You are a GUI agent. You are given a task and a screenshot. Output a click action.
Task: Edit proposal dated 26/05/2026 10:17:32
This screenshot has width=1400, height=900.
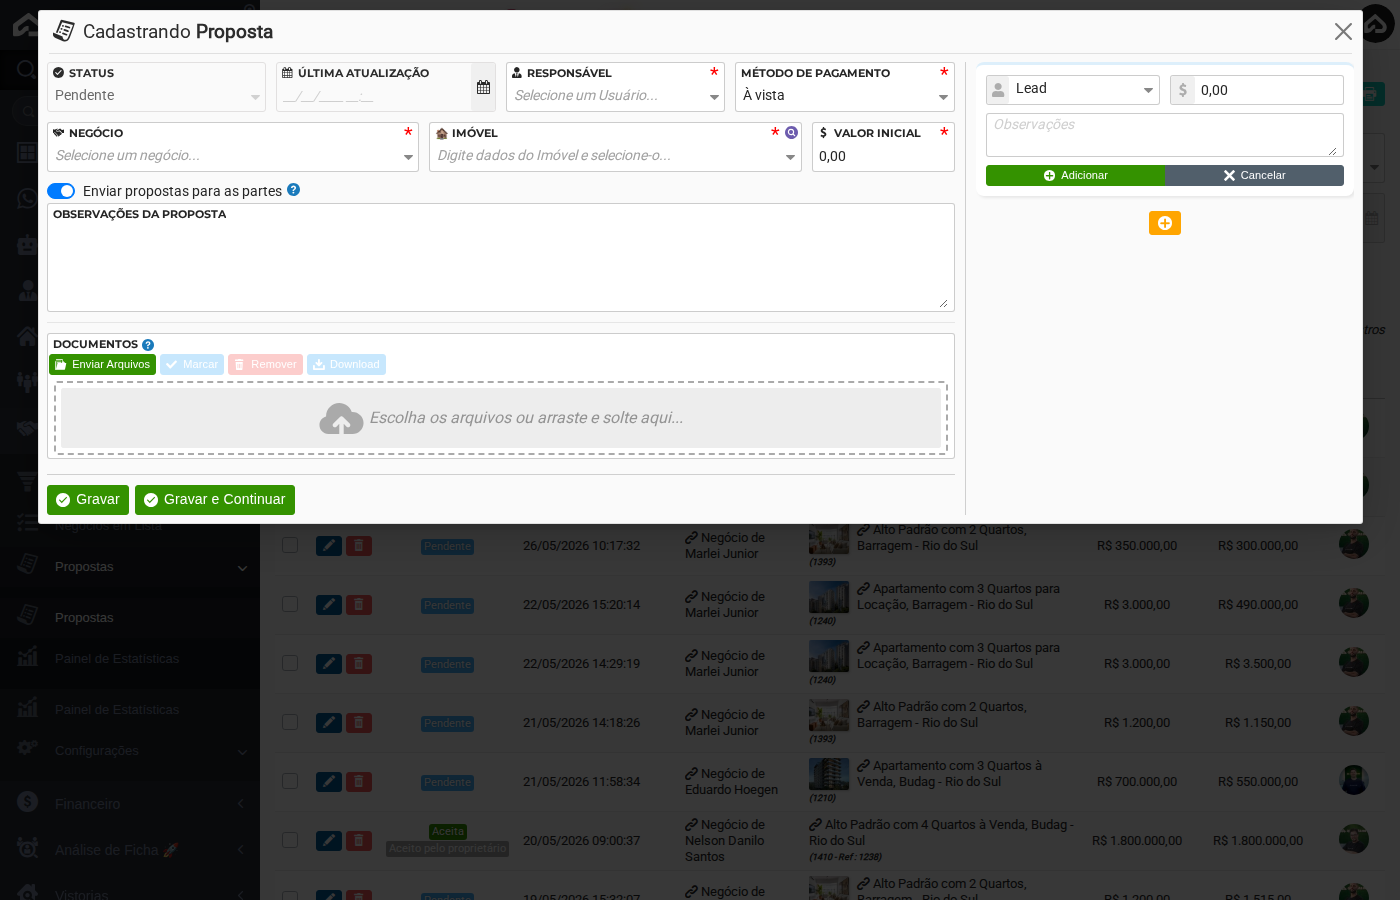pyautogui.click(x=329, y=546)
